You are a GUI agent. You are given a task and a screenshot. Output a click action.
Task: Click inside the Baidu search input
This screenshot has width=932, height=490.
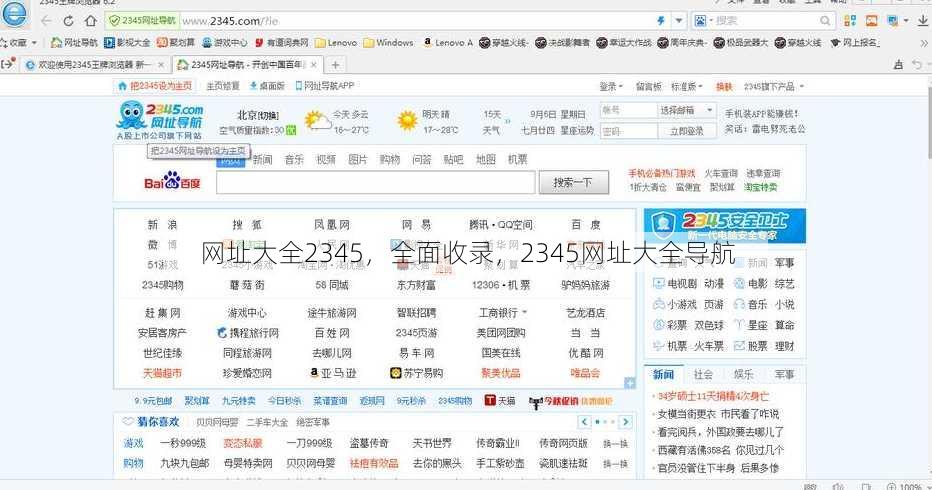[376, 183]
